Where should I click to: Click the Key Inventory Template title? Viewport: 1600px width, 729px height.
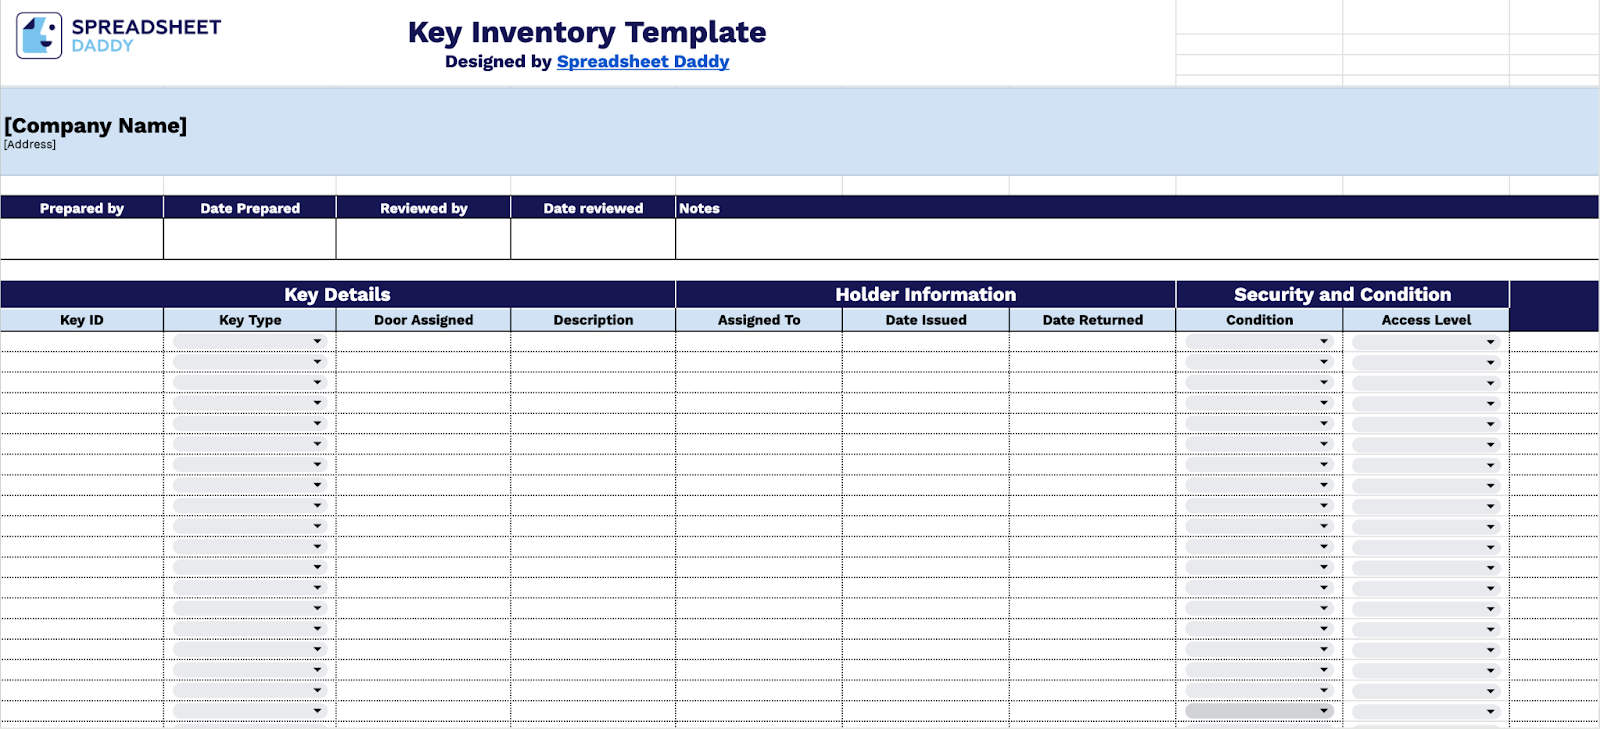[586, 32]
